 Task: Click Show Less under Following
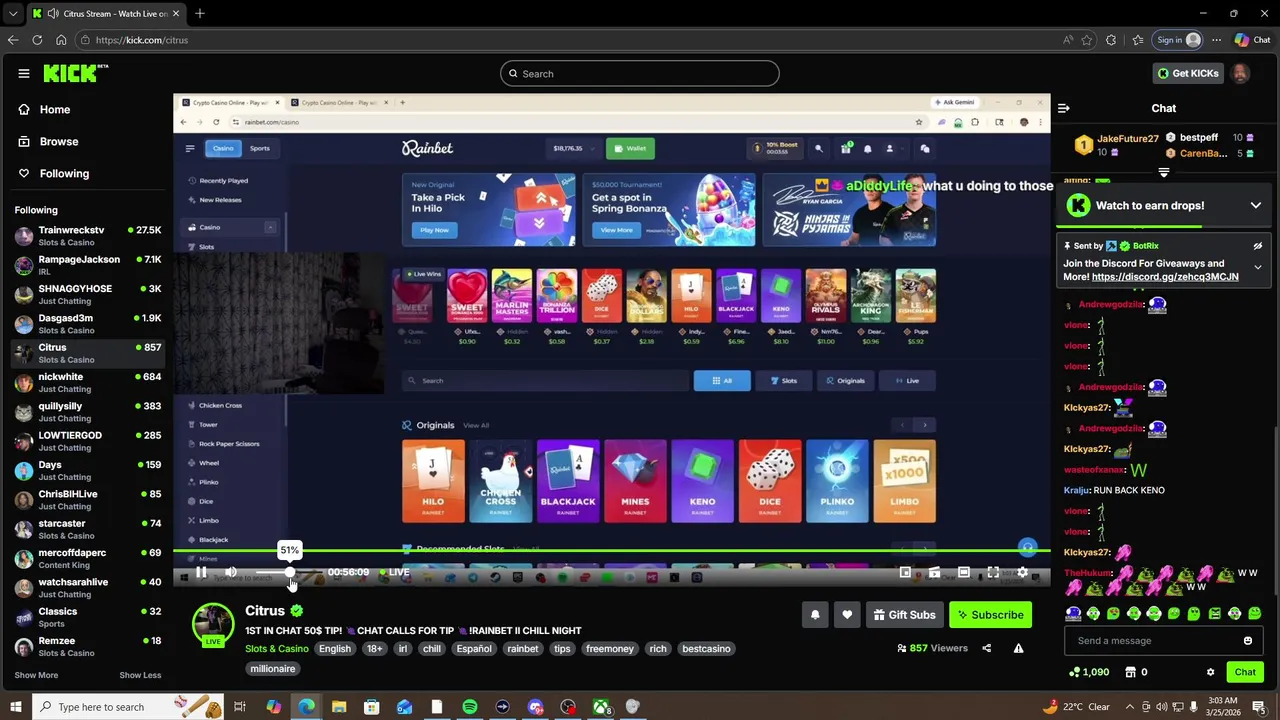(140, 675)
